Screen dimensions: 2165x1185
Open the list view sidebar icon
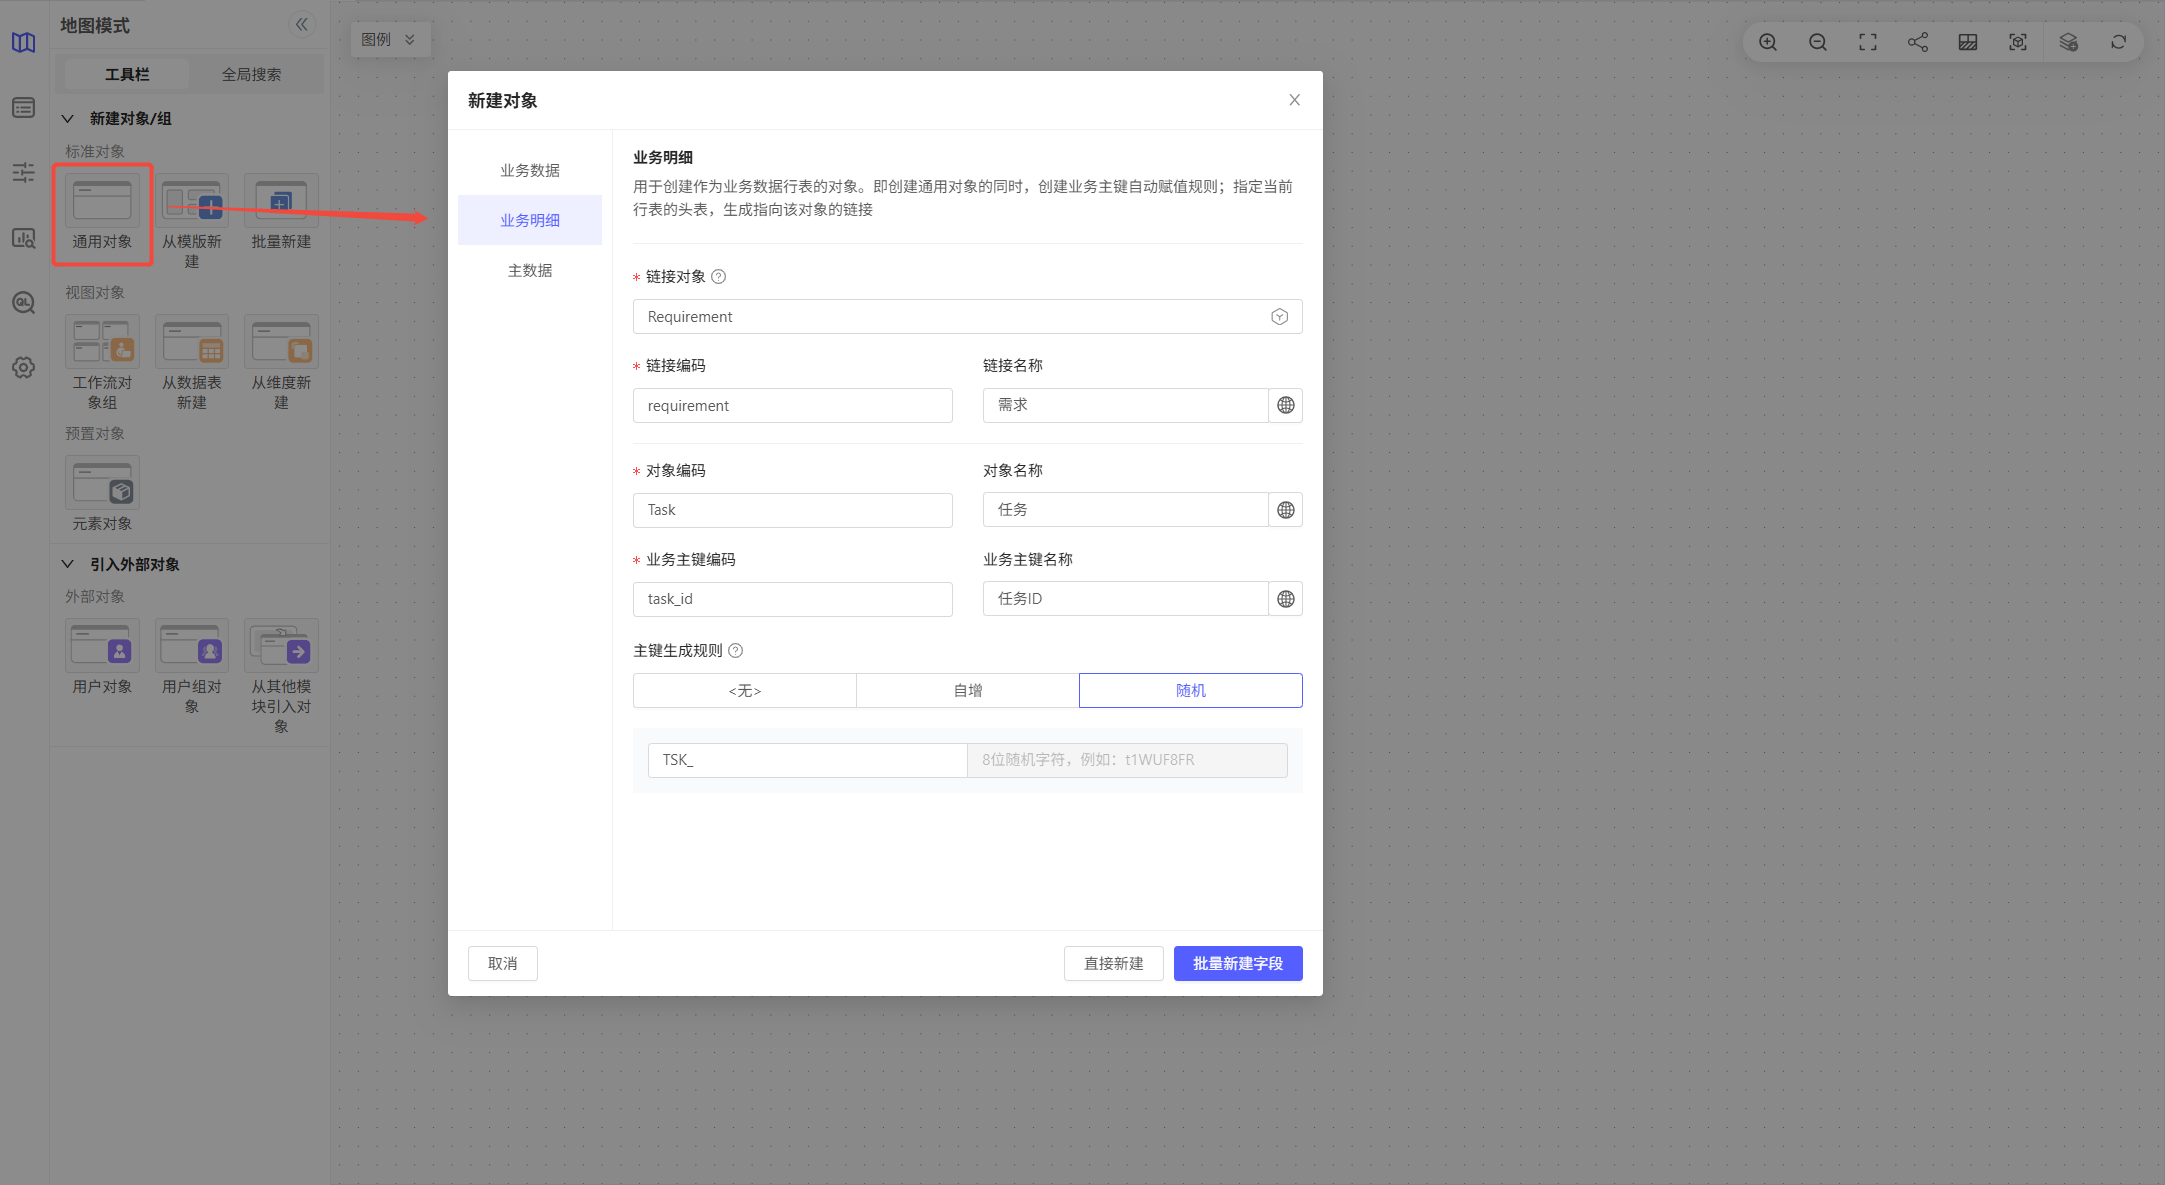(24, 107)
